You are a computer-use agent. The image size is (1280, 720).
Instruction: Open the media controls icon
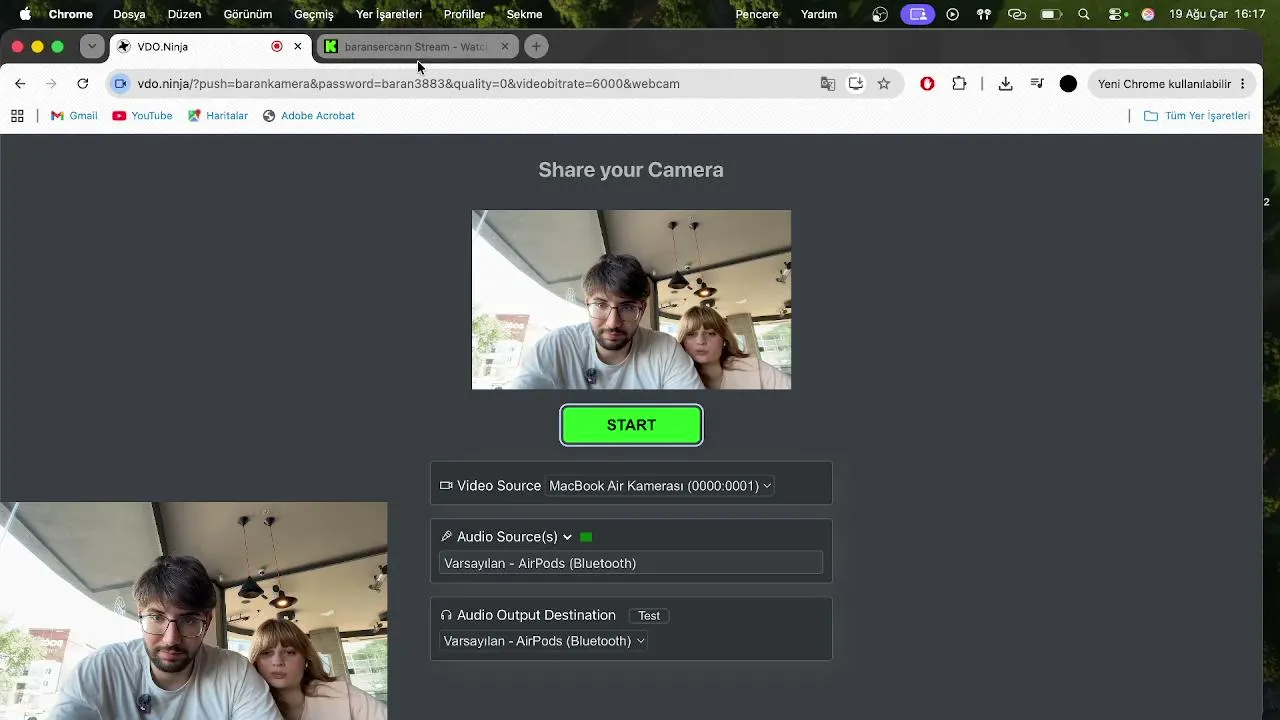click(x=1037, y=84)
